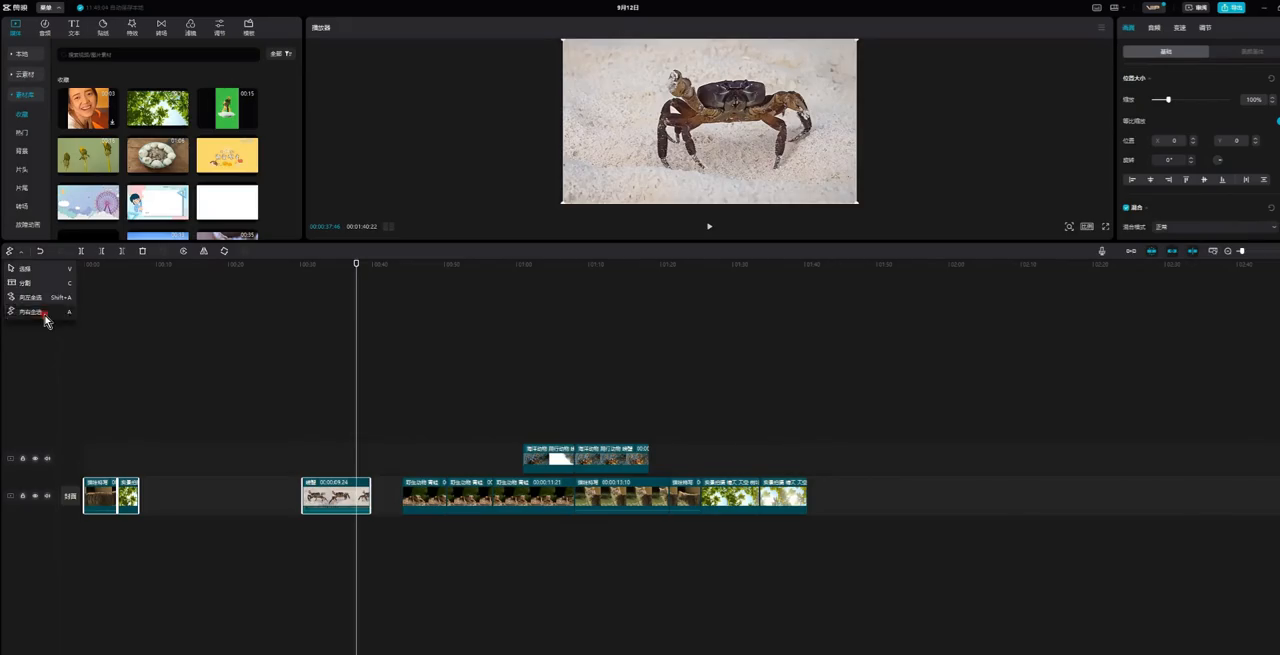Click the 封面 (Cover) button on the main track

(70, 496)
